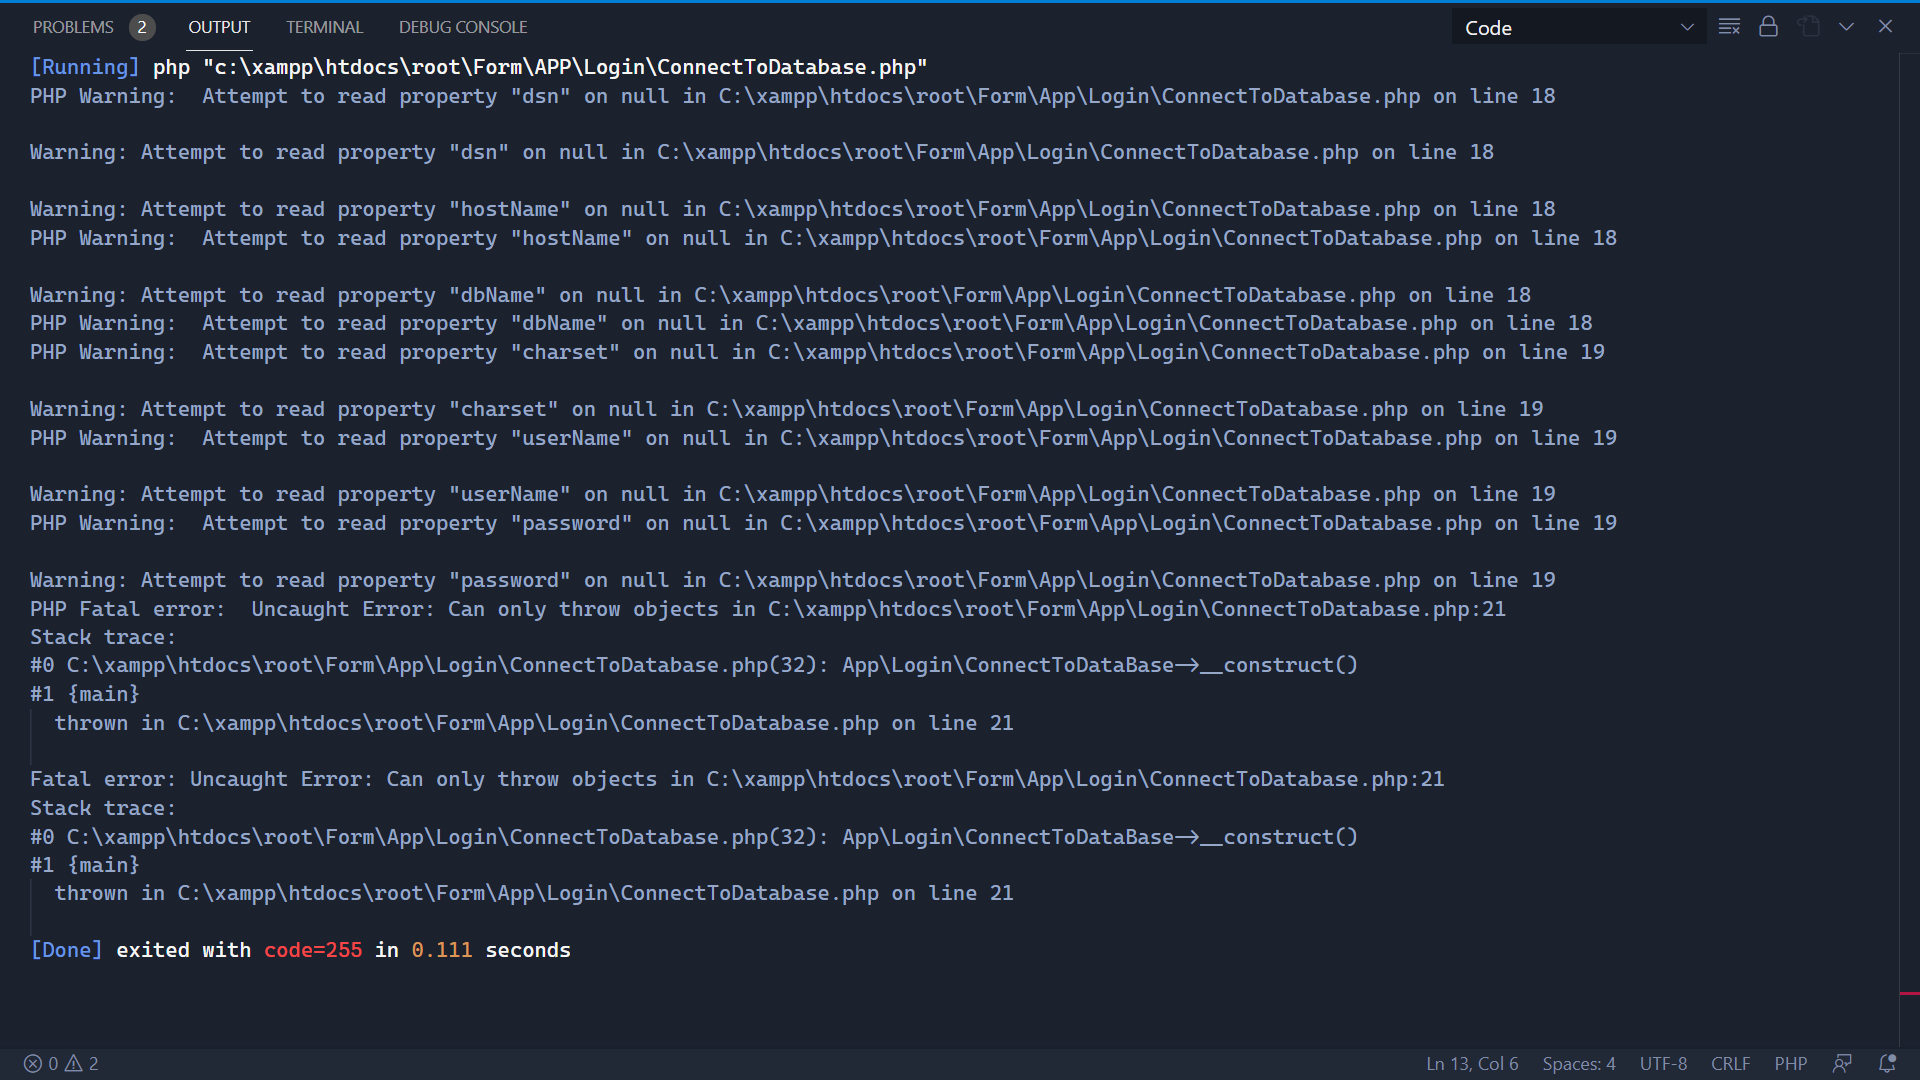Click the final "thrown in" line 21 text
The image size is (1920, 1080).
534,893
